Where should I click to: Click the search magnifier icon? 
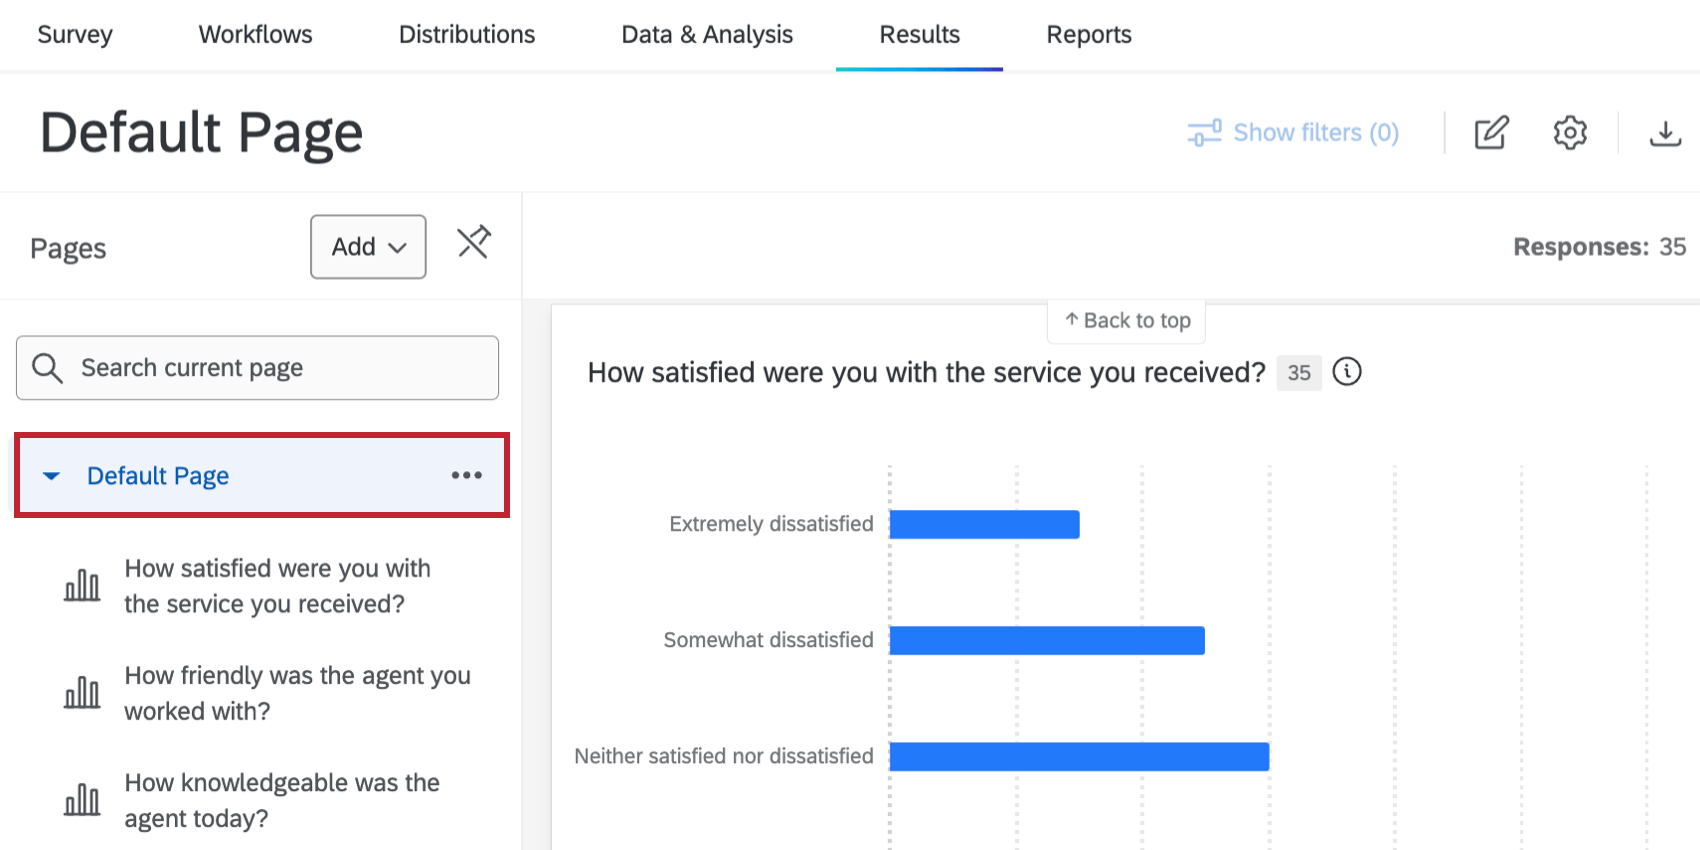pyautogui.click(x=47, y=368)
